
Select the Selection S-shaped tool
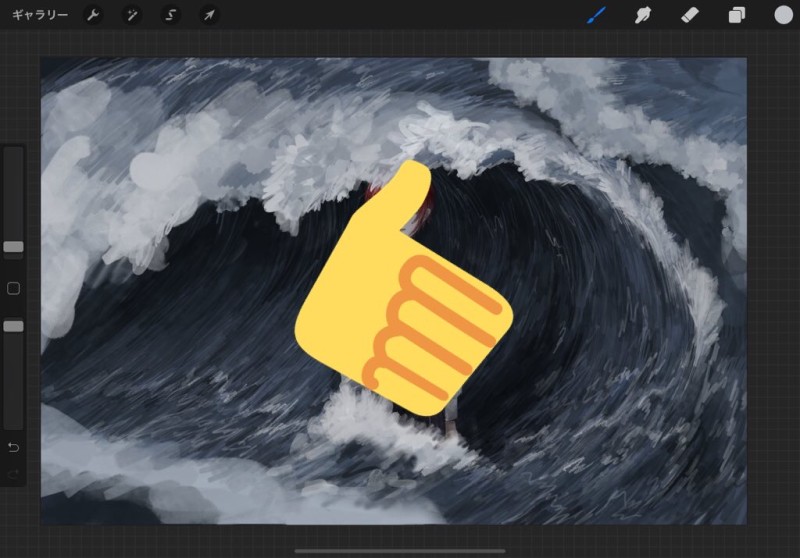tap(170, 15)
